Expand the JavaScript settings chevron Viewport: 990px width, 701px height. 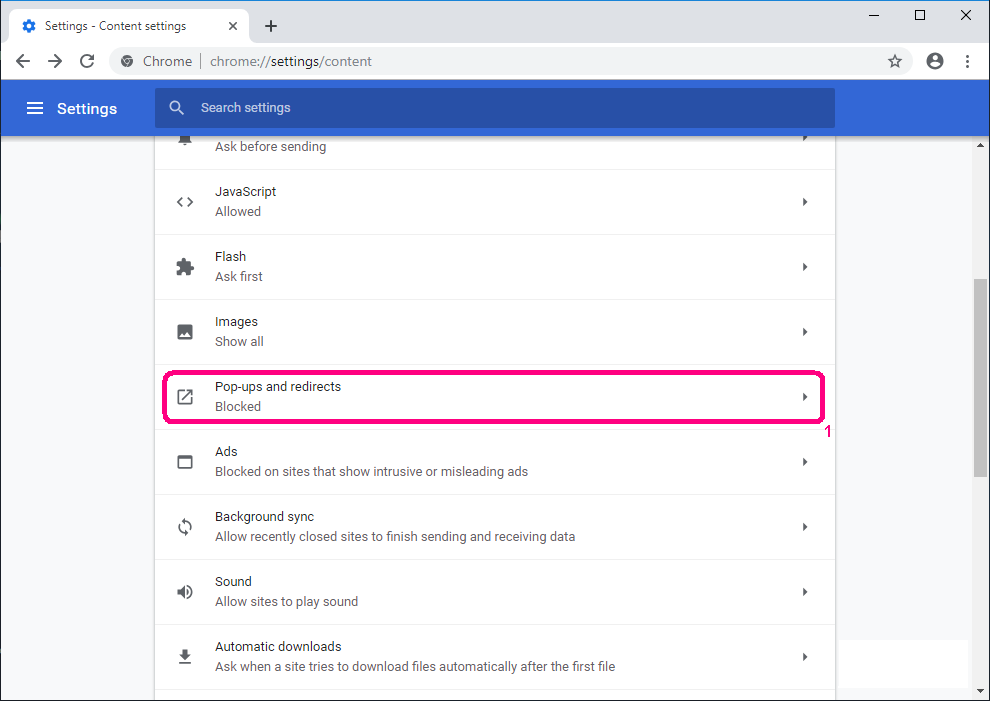805,202
